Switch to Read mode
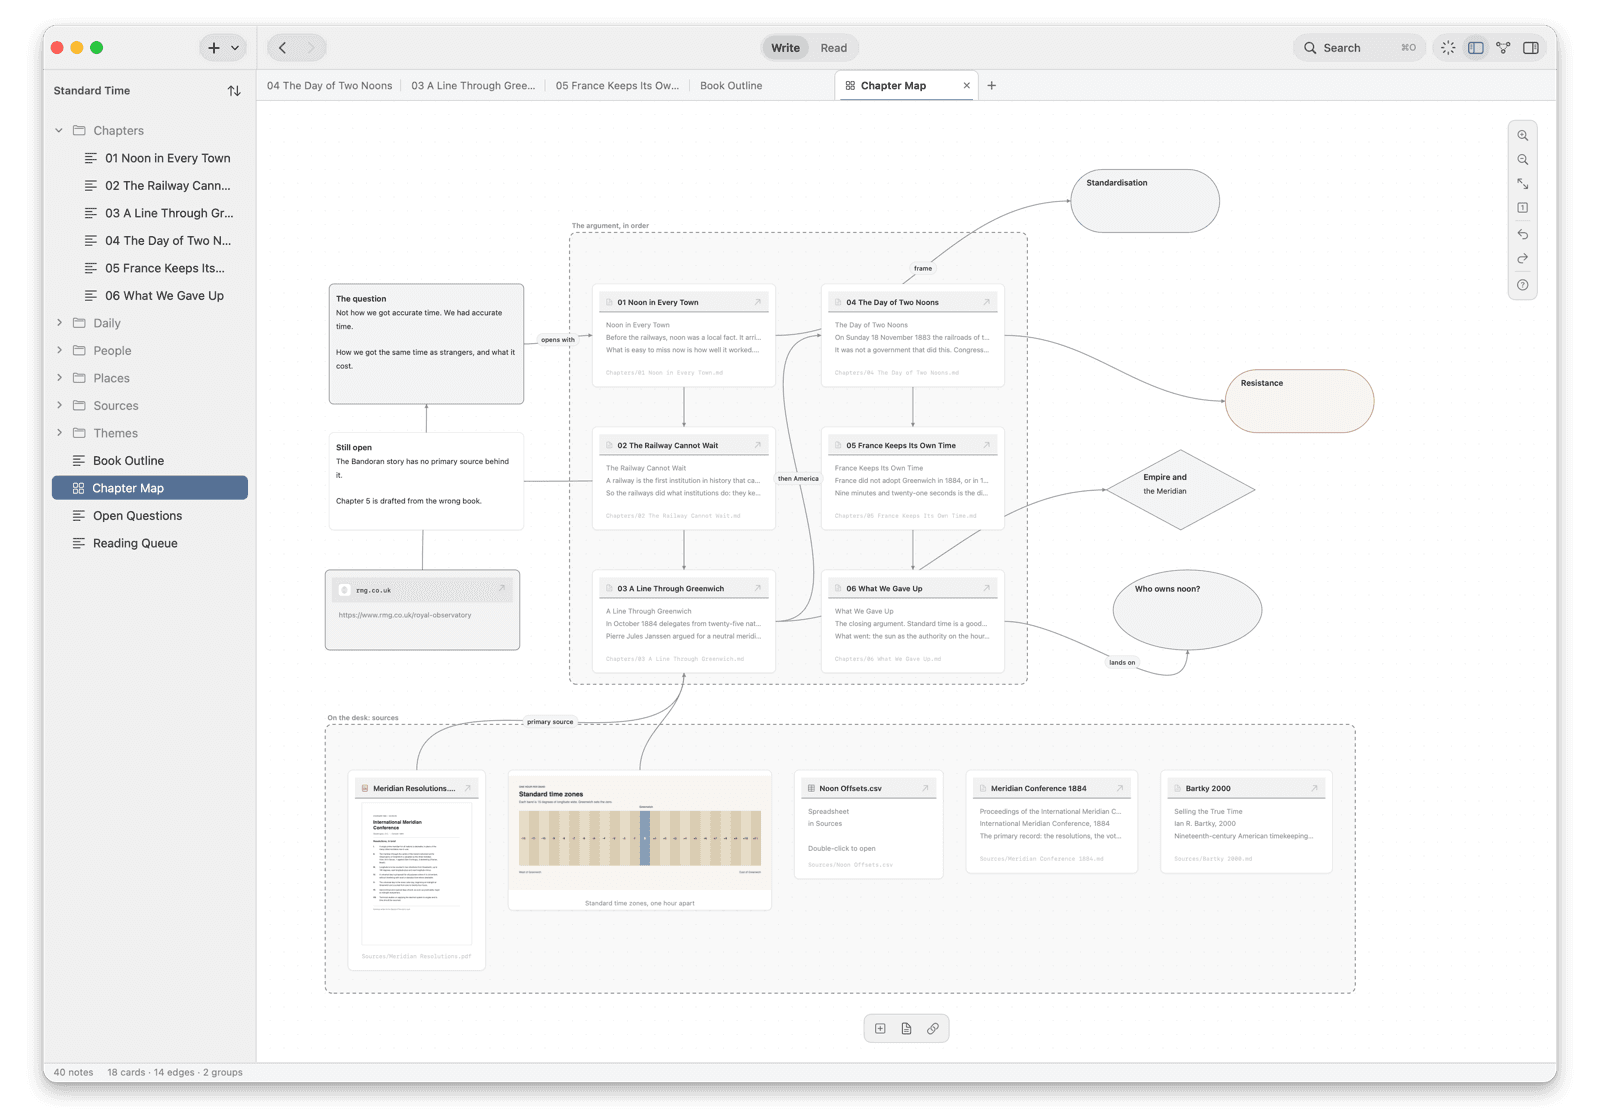The height and width of the screenshot is (1118, 1600). tap(834, 48)
